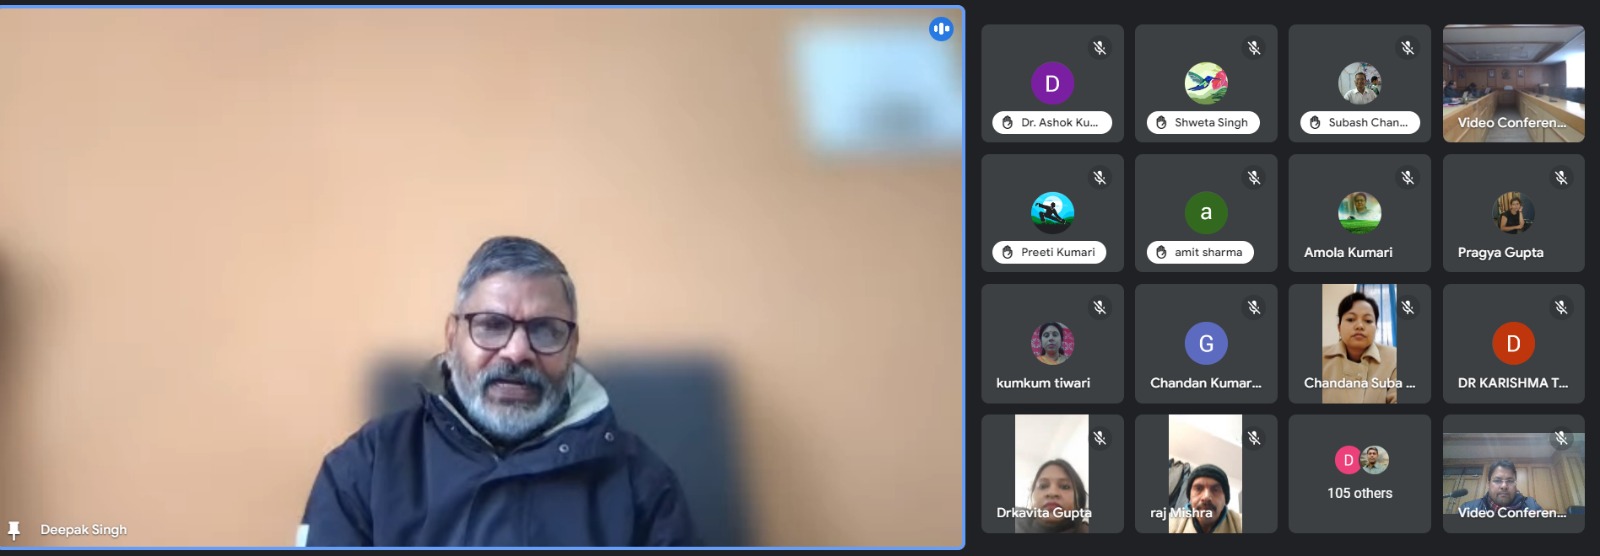Click the raised hand icon beside Subash Chan...
The height and width of the screenshot is (556, 1600).
1315,123
